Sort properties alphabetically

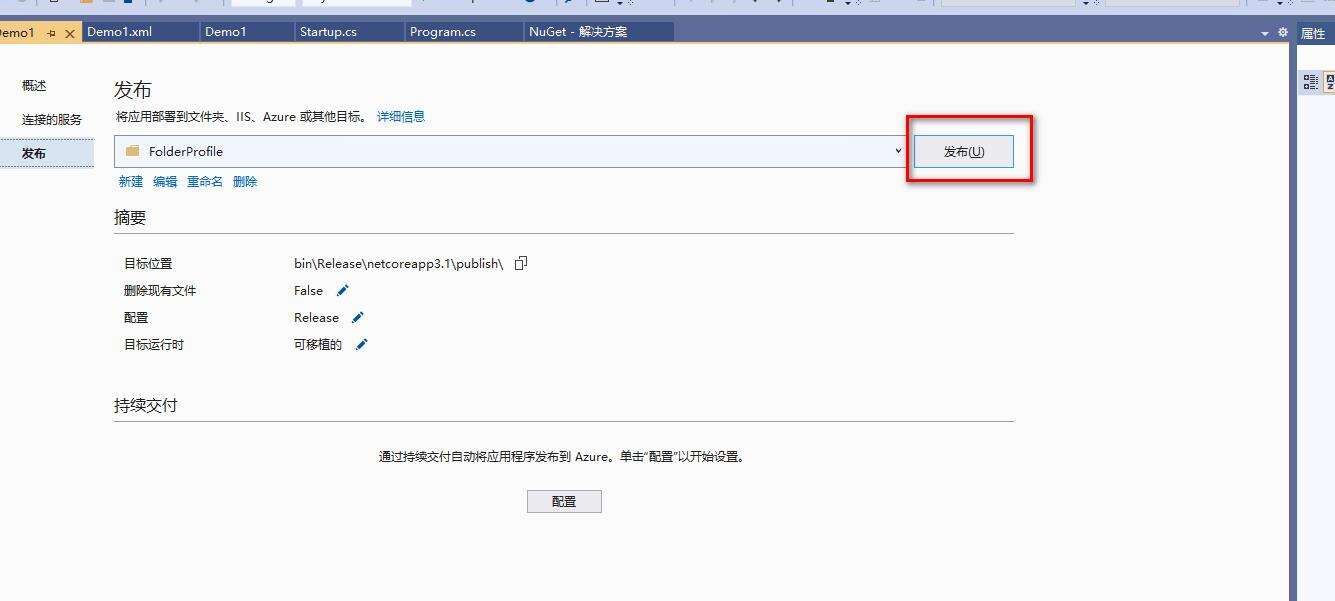[x=1330, y=83]
